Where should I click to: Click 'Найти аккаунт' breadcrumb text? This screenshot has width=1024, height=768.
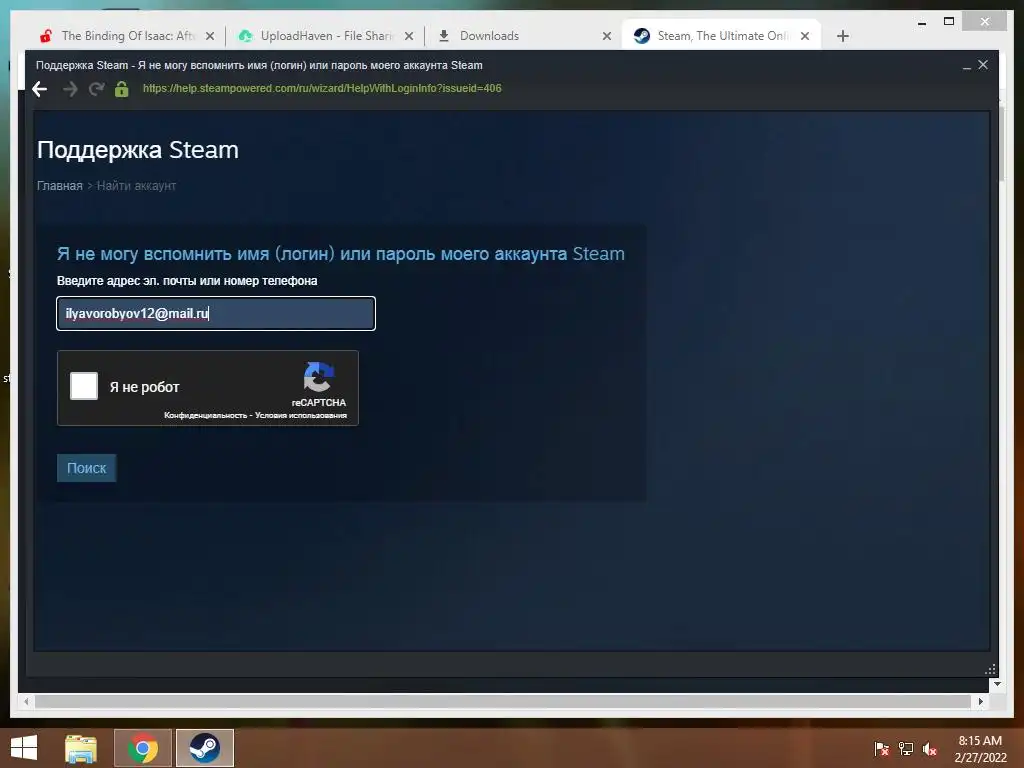[136, 185]
